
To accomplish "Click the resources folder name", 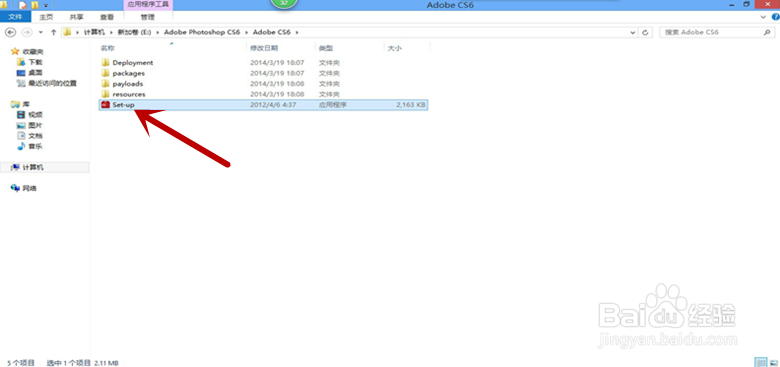I will click(129, 94).
